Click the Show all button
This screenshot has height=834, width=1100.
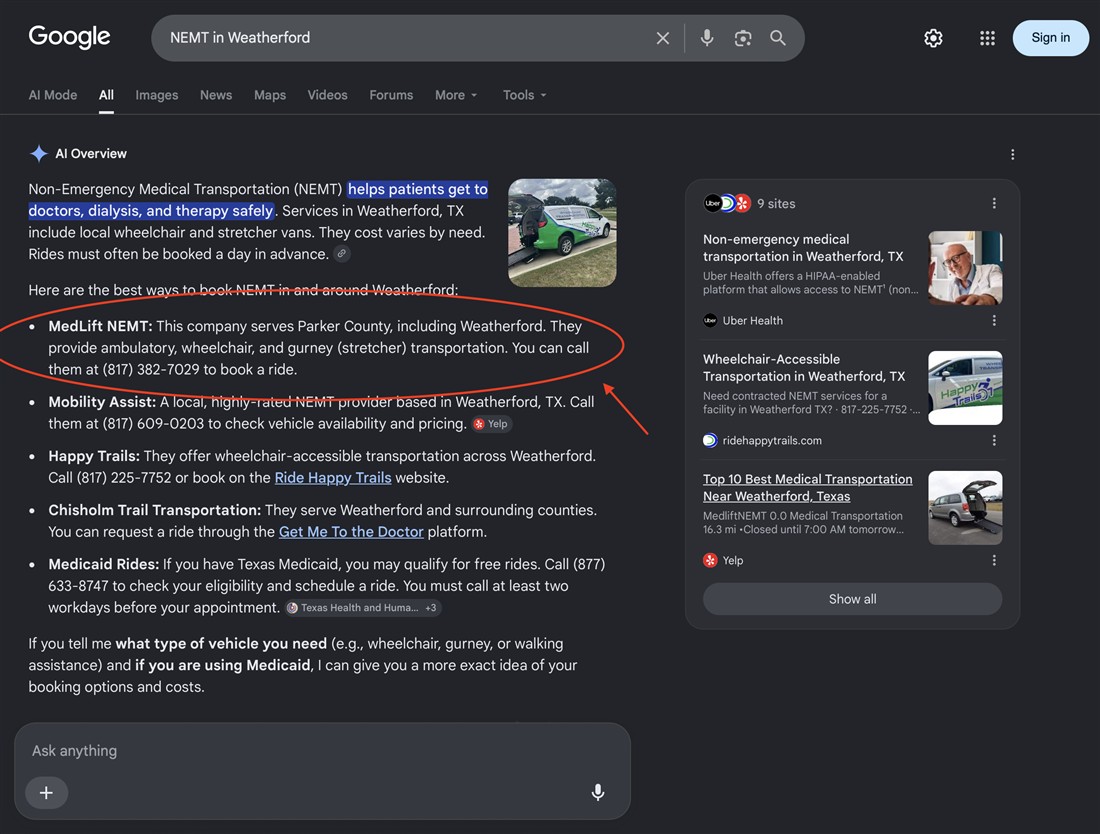tap(852, 599)
